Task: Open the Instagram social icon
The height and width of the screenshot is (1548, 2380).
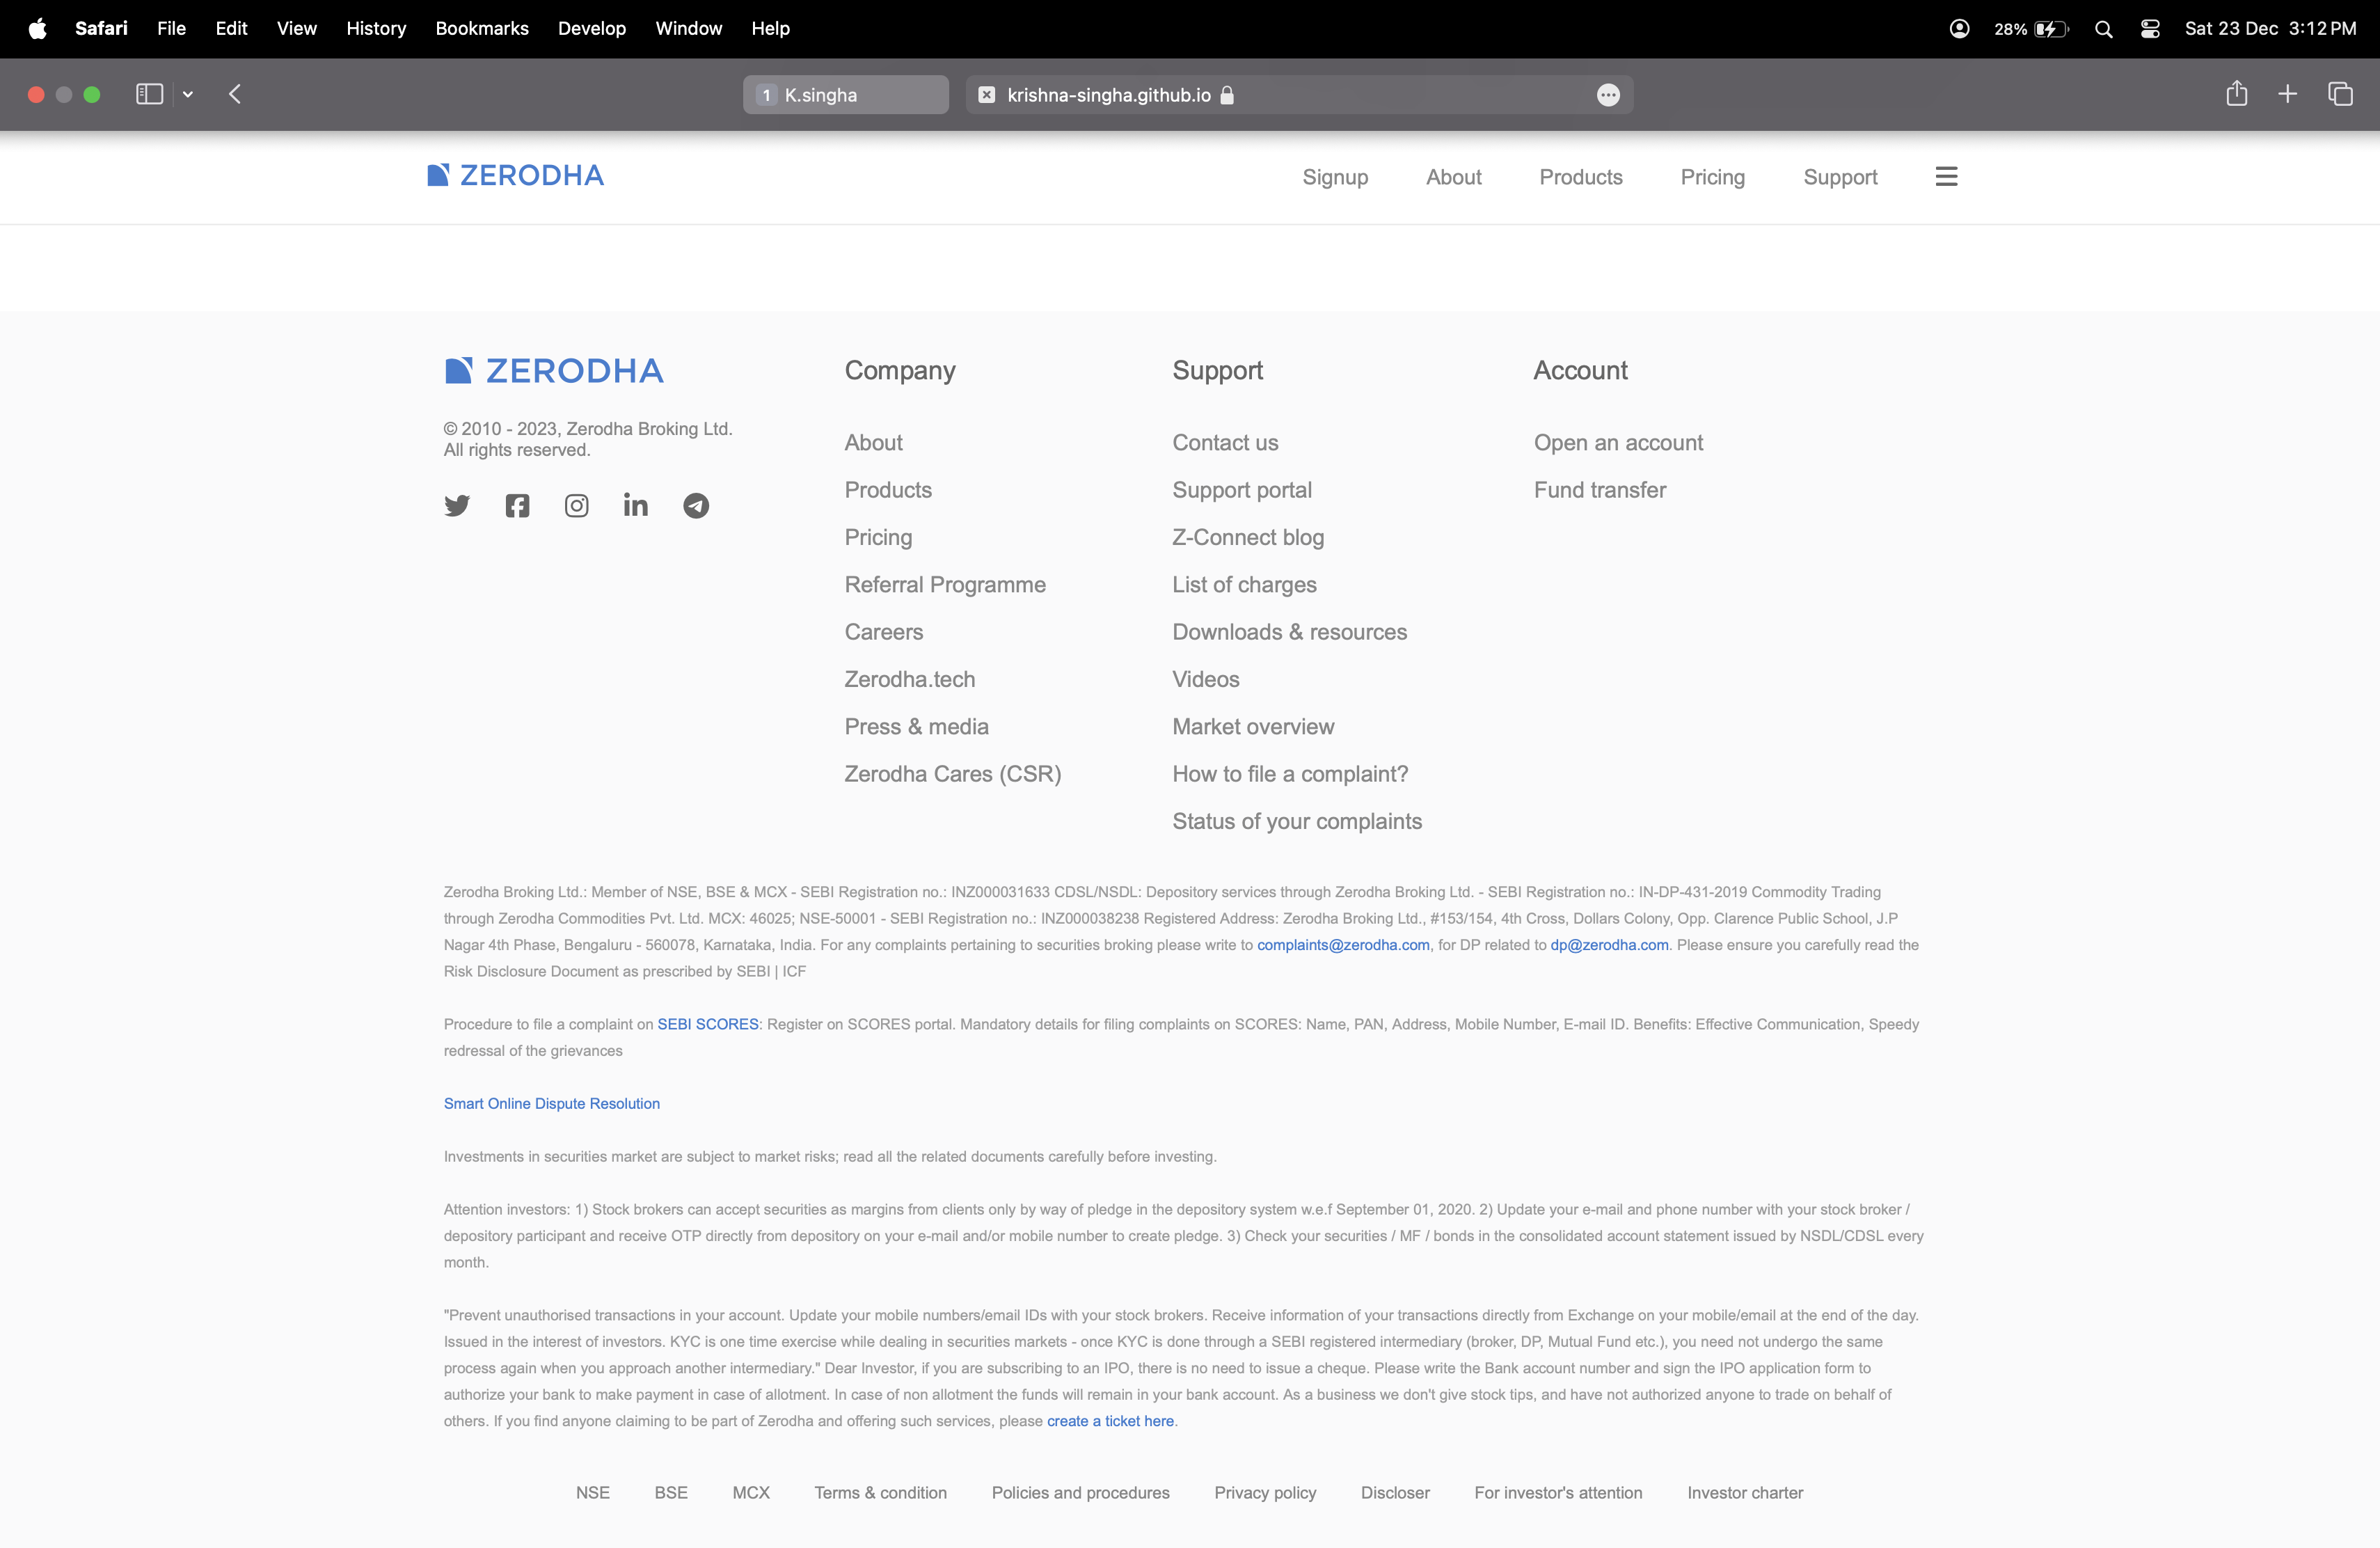Action: point(577,505)
